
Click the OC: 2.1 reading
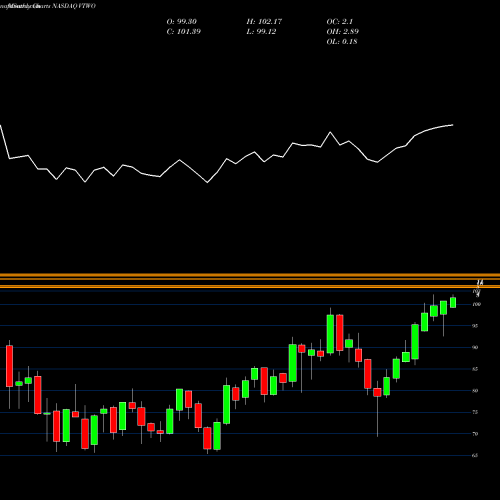point(340,22)
